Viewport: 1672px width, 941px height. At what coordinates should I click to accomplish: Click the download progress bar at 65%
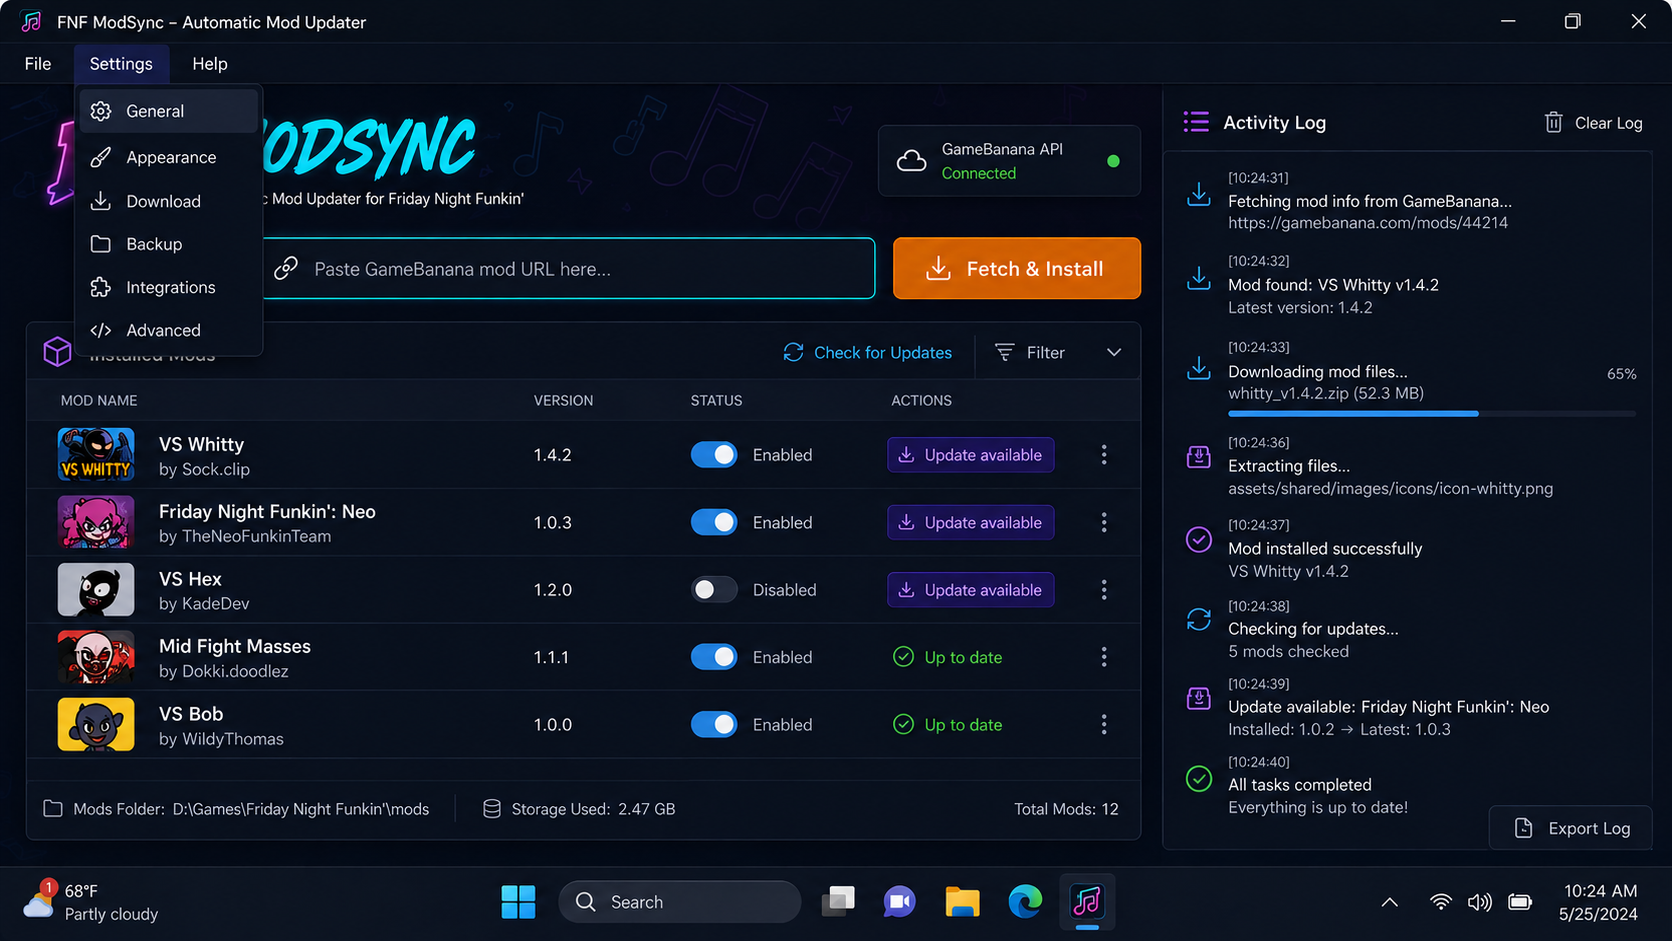(x=1432, y=413)
